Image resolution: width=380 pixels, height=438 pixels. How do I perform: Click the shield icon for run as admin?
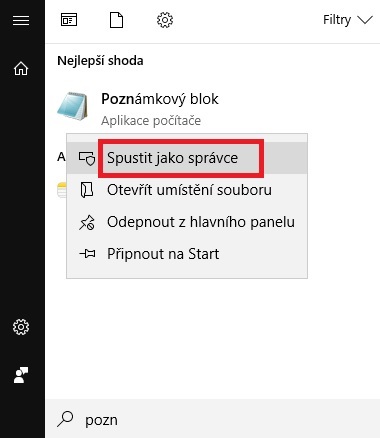click(x=87, y=158)
